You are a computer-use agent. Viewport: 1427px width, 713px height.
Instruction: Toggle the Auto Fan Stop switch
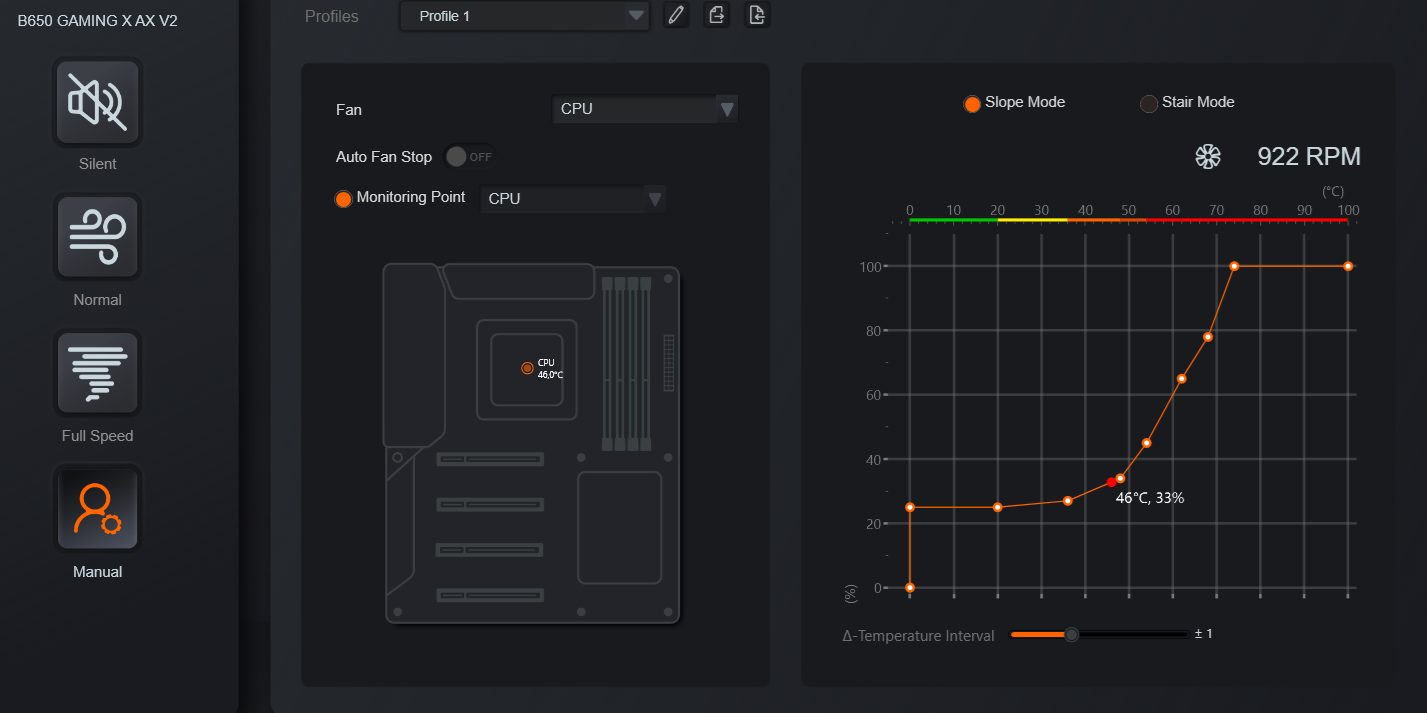pos(468,157)
